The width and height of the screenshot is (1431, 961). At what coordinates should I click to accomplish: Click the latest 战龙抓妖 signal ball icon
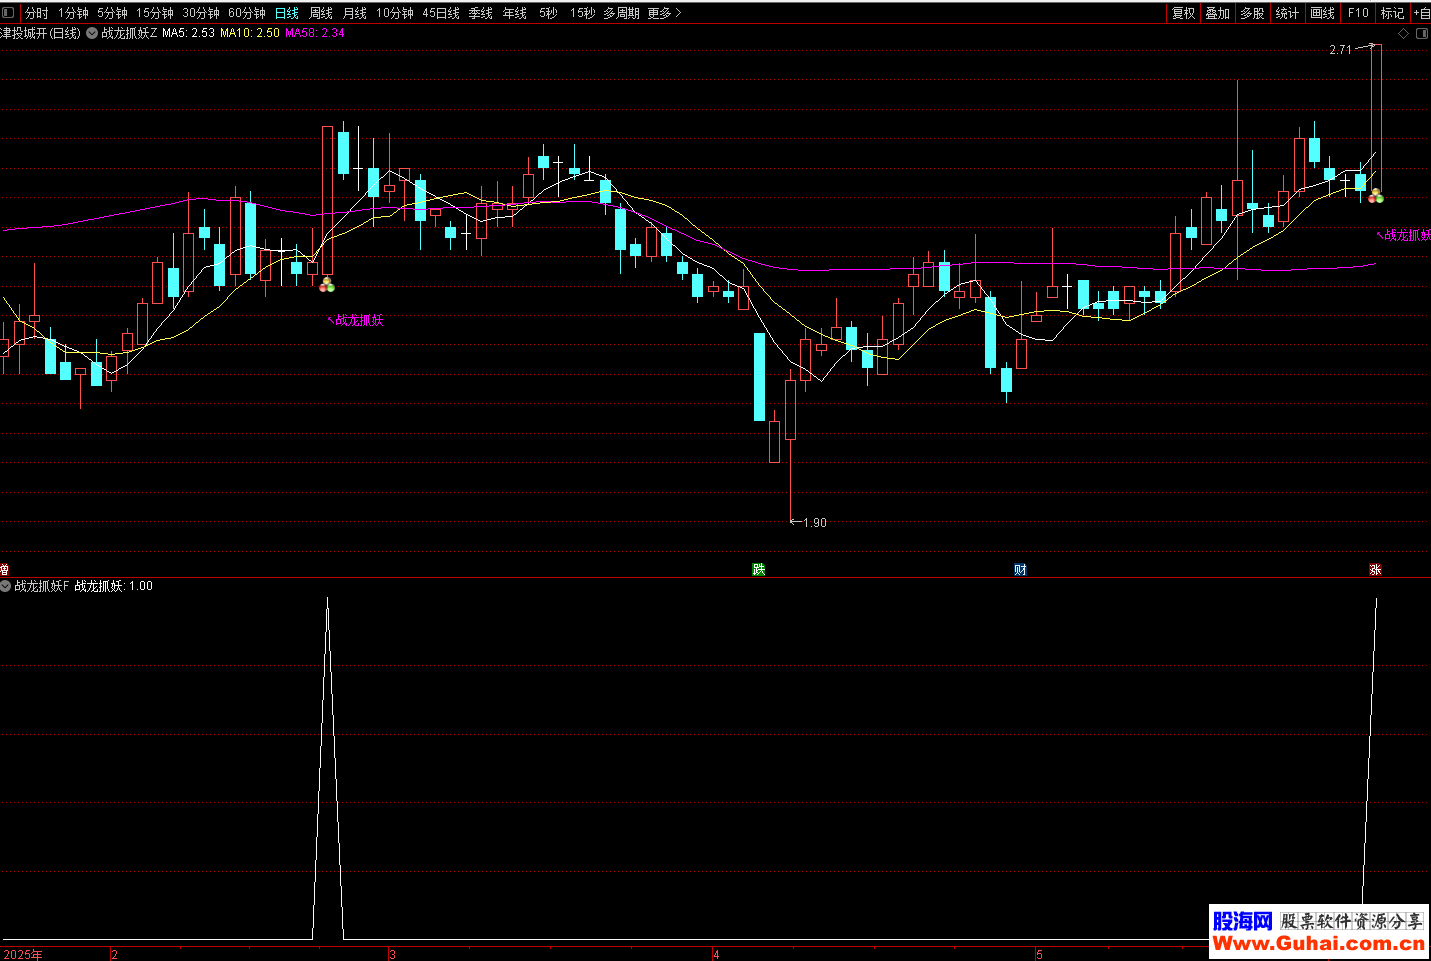click(1376, 196)
